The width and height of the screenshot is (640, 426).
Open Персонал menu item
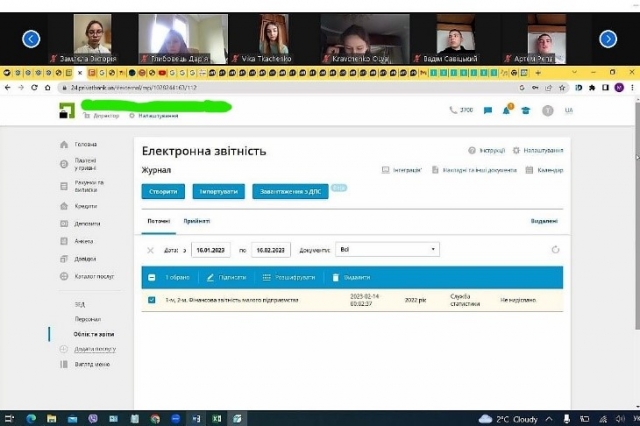pos(88,319)
